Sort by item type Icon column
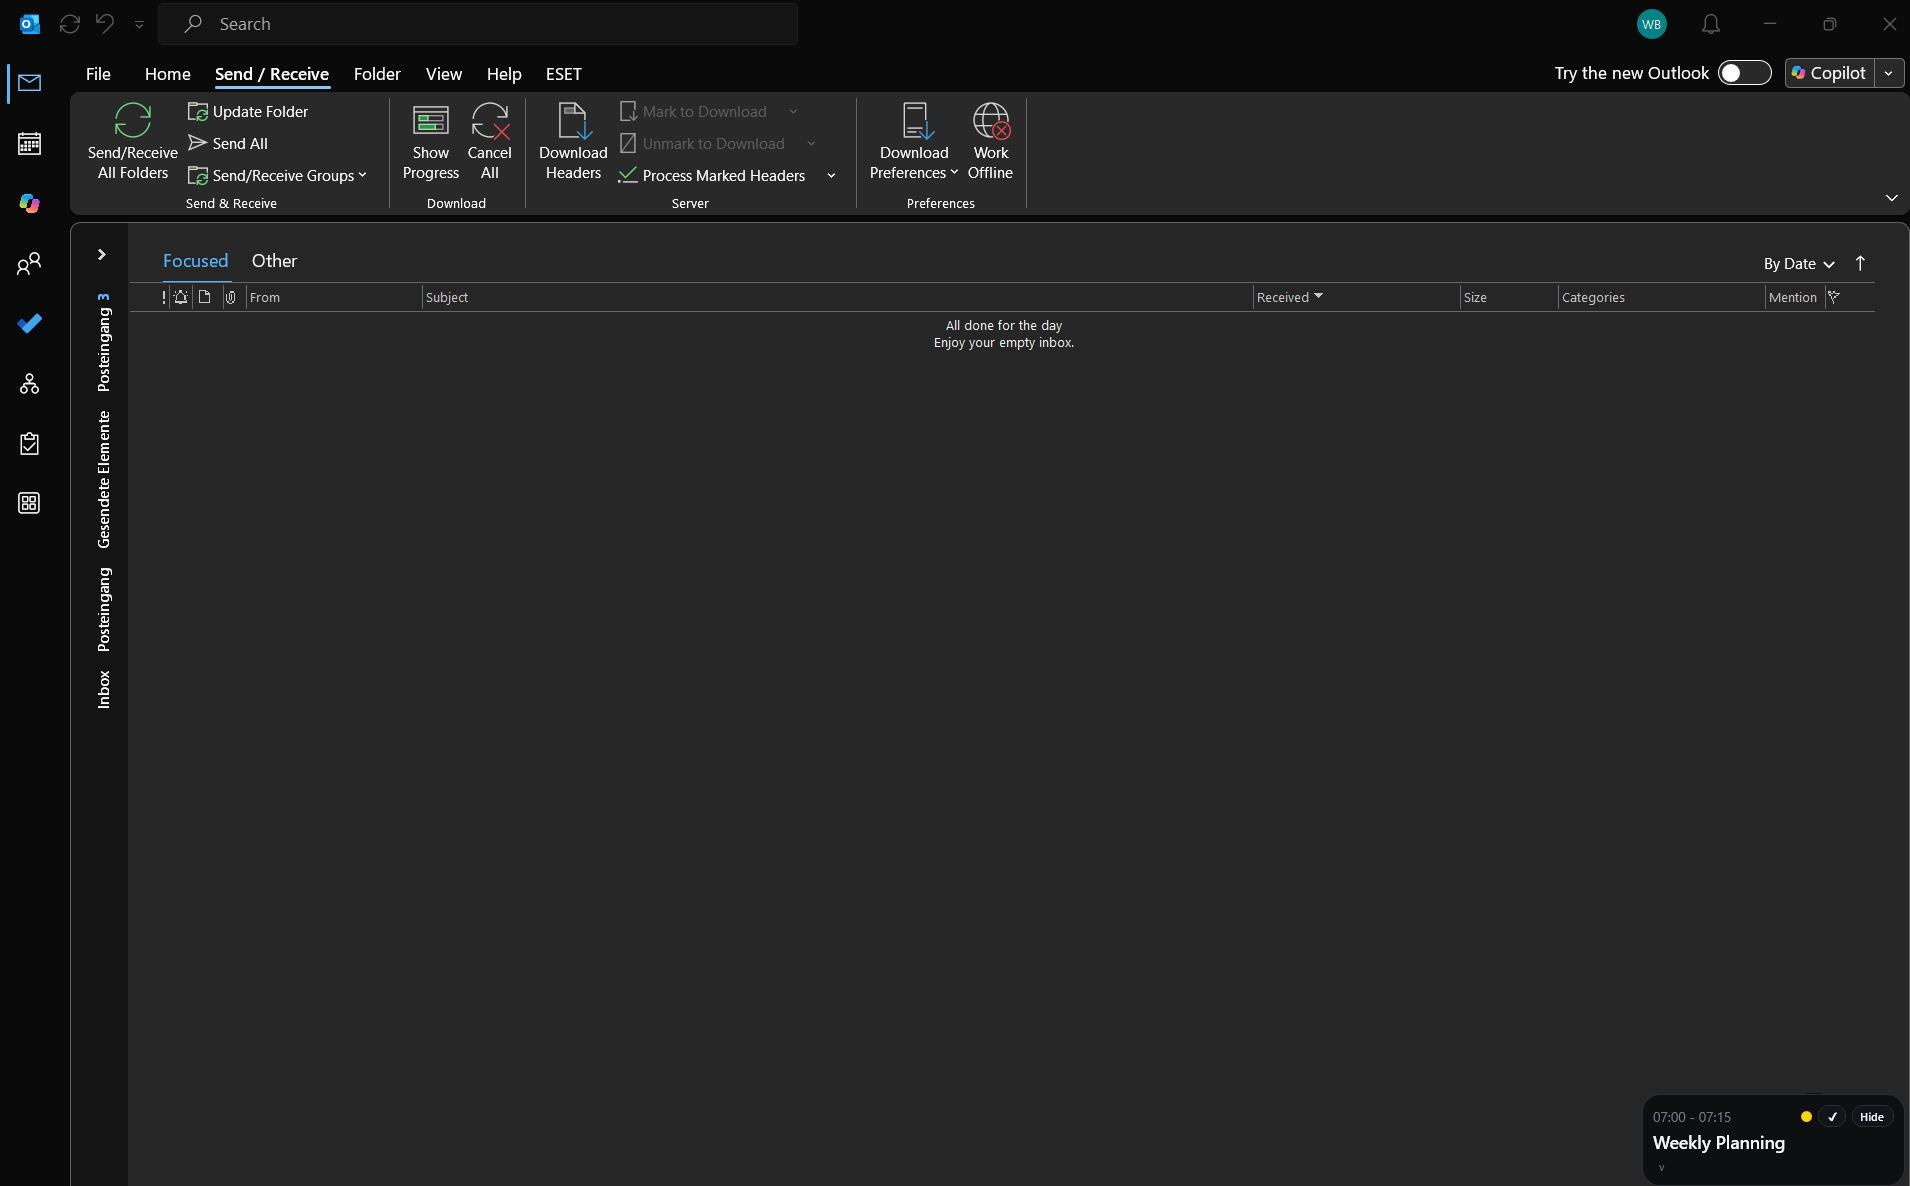Screen dimensions: 1910x1186 pos(205,297)
